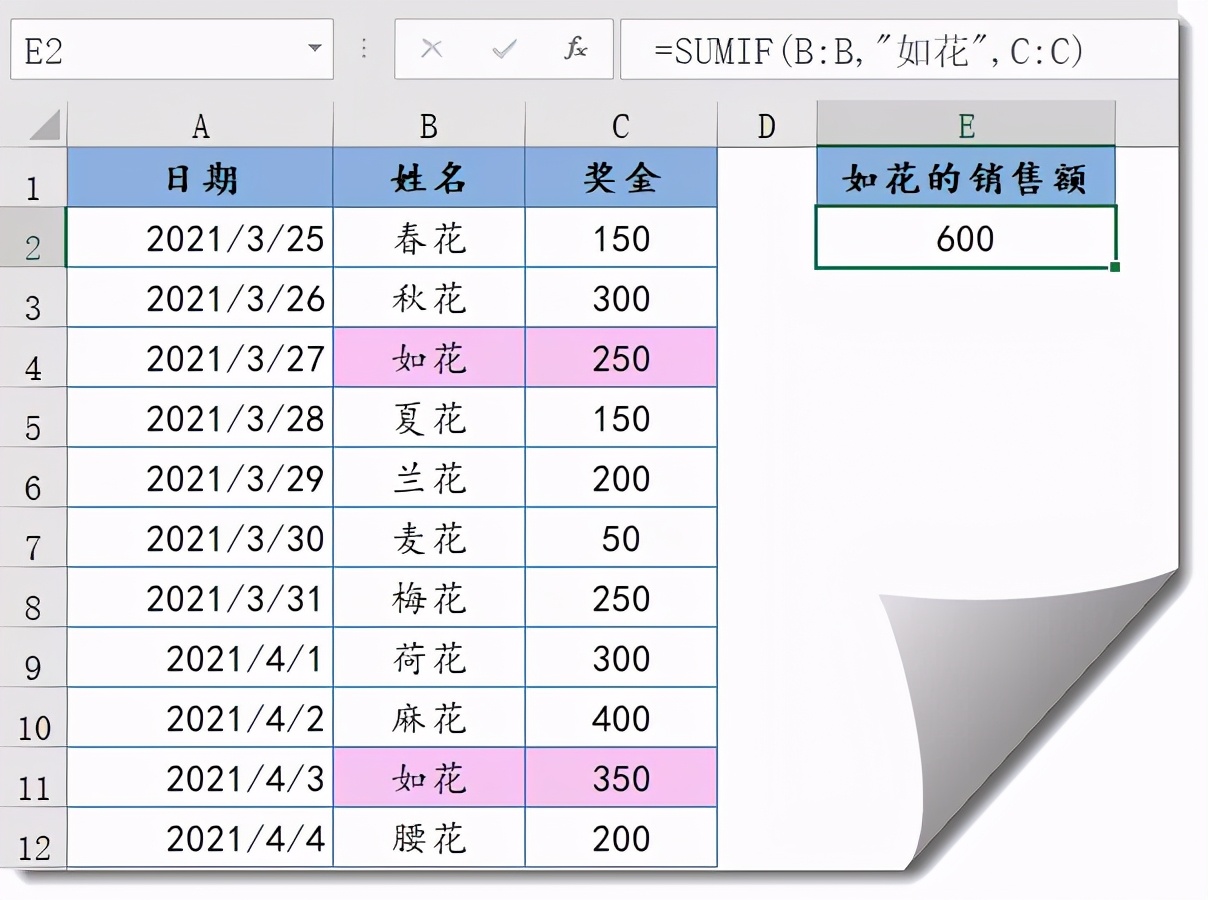Click the Name Box showing E2
Viewport: 1208px width, 900px height.
160,49
